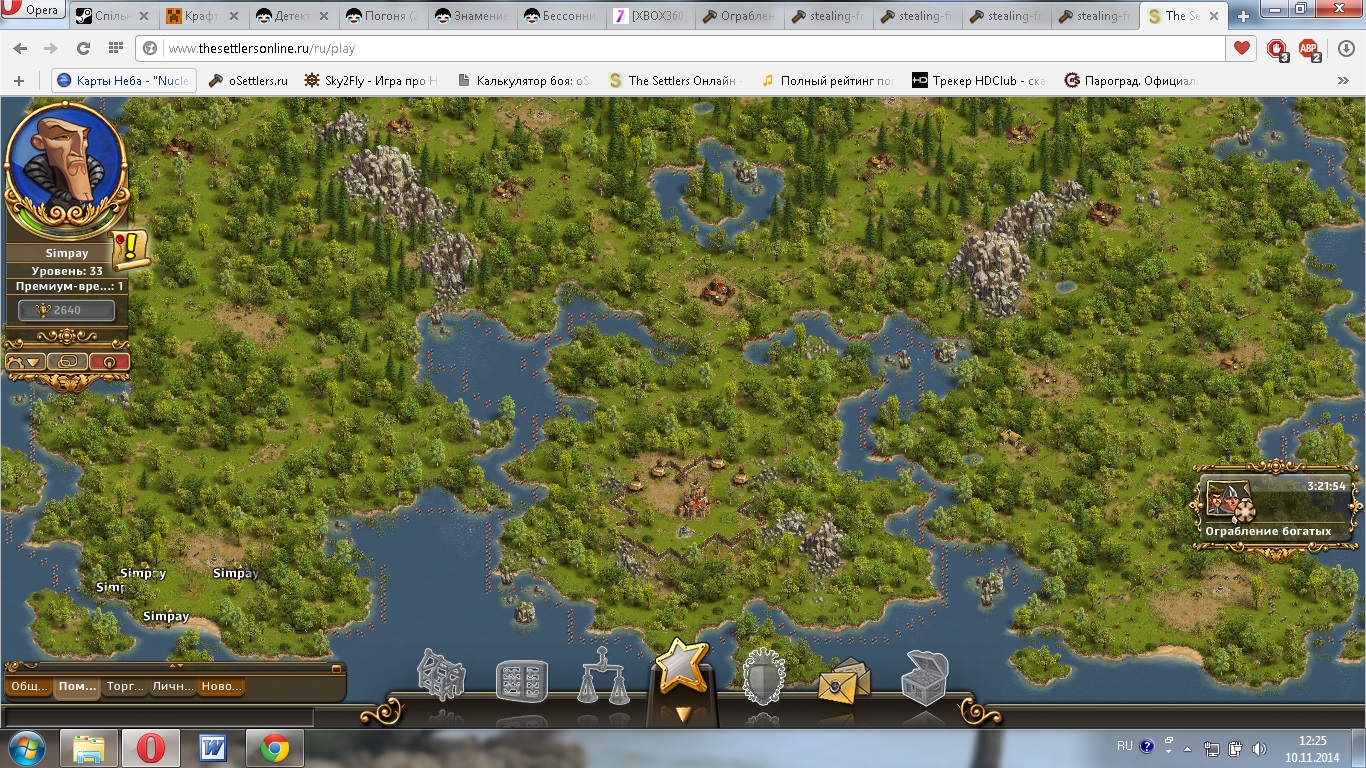
Task: Select the 'Ново...' chat tab
Action: (221, 687)
